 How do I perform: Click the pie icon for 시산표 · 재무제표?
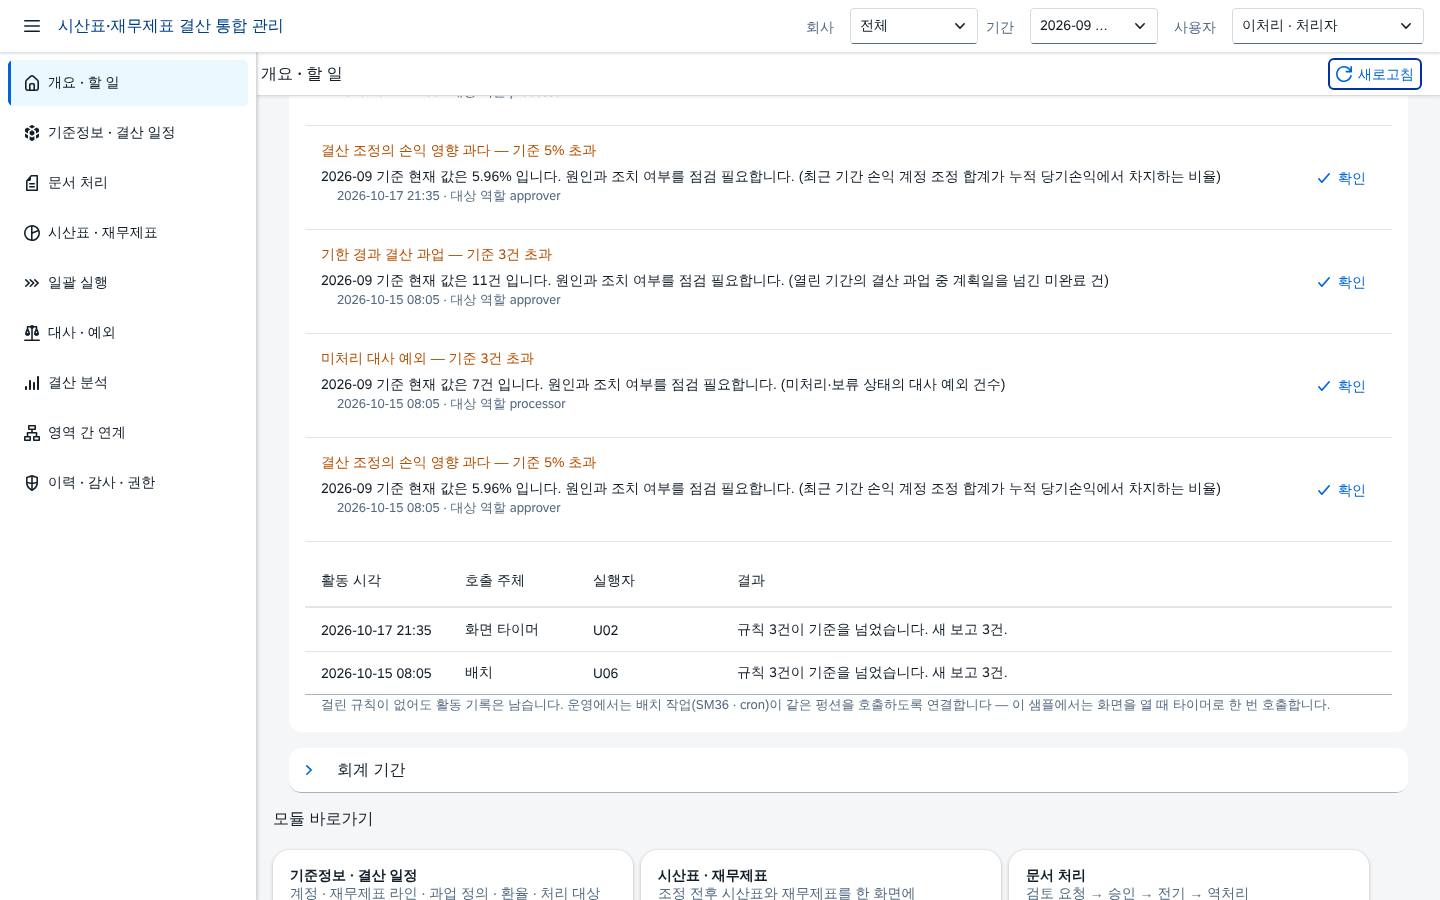32,233
